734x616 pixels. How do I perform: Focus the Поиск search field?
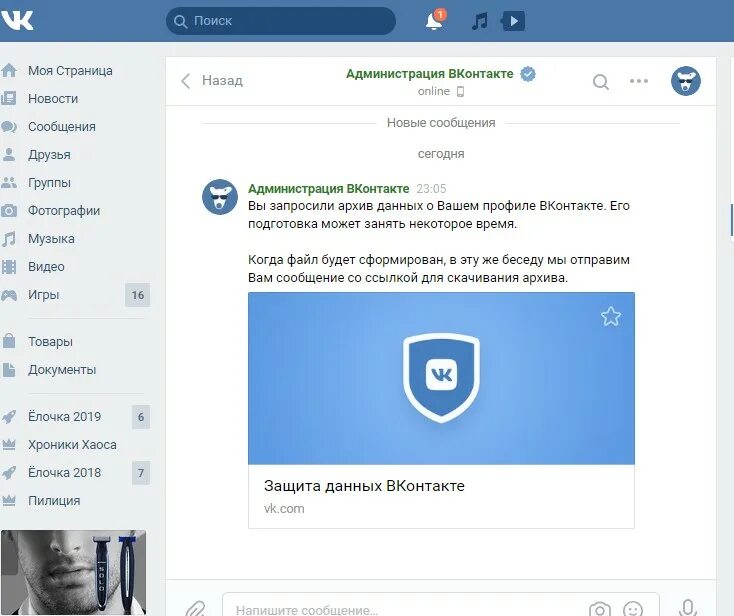click(281, 21)
